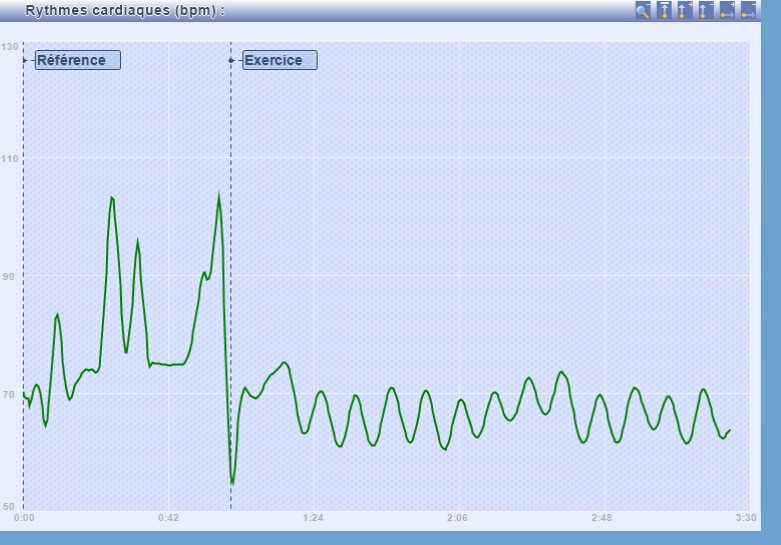Click the magnifier zoom-out icon
Viewport: 781px width, 545px height.
(x=644, y=10)
